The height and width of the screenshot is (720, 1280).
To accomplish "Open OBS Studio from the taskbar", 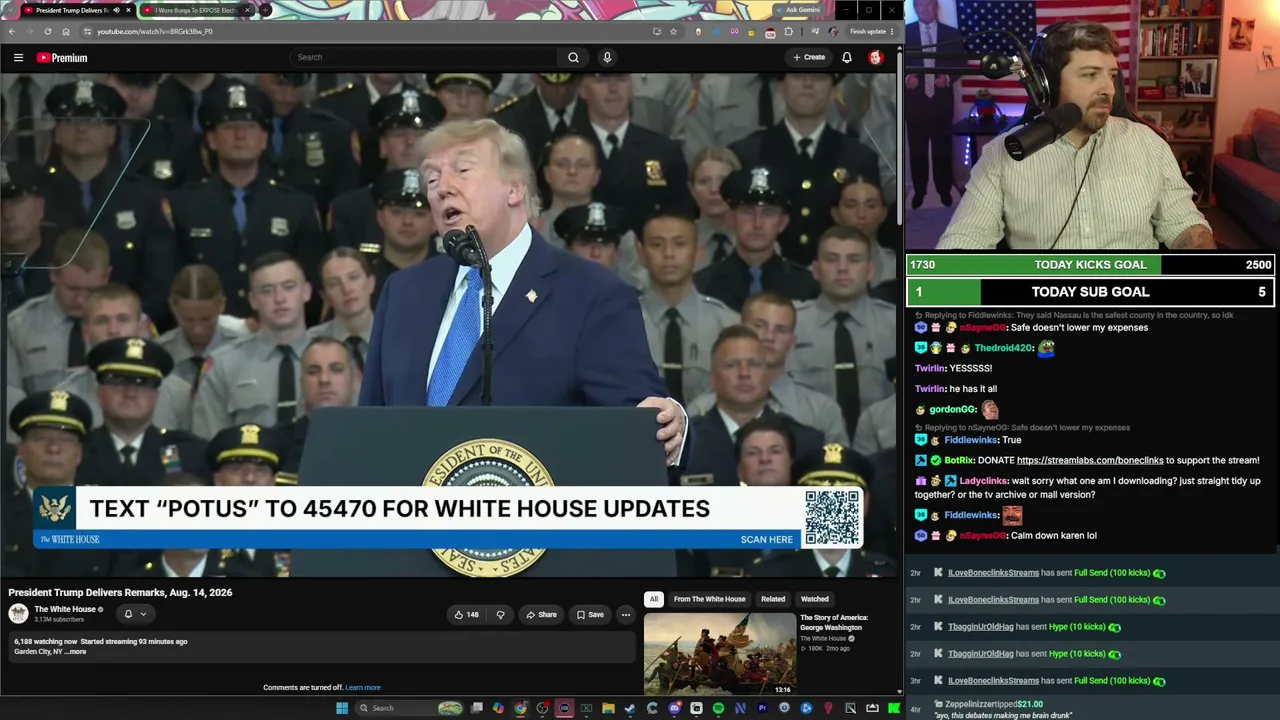I will [x=543, y=708].
